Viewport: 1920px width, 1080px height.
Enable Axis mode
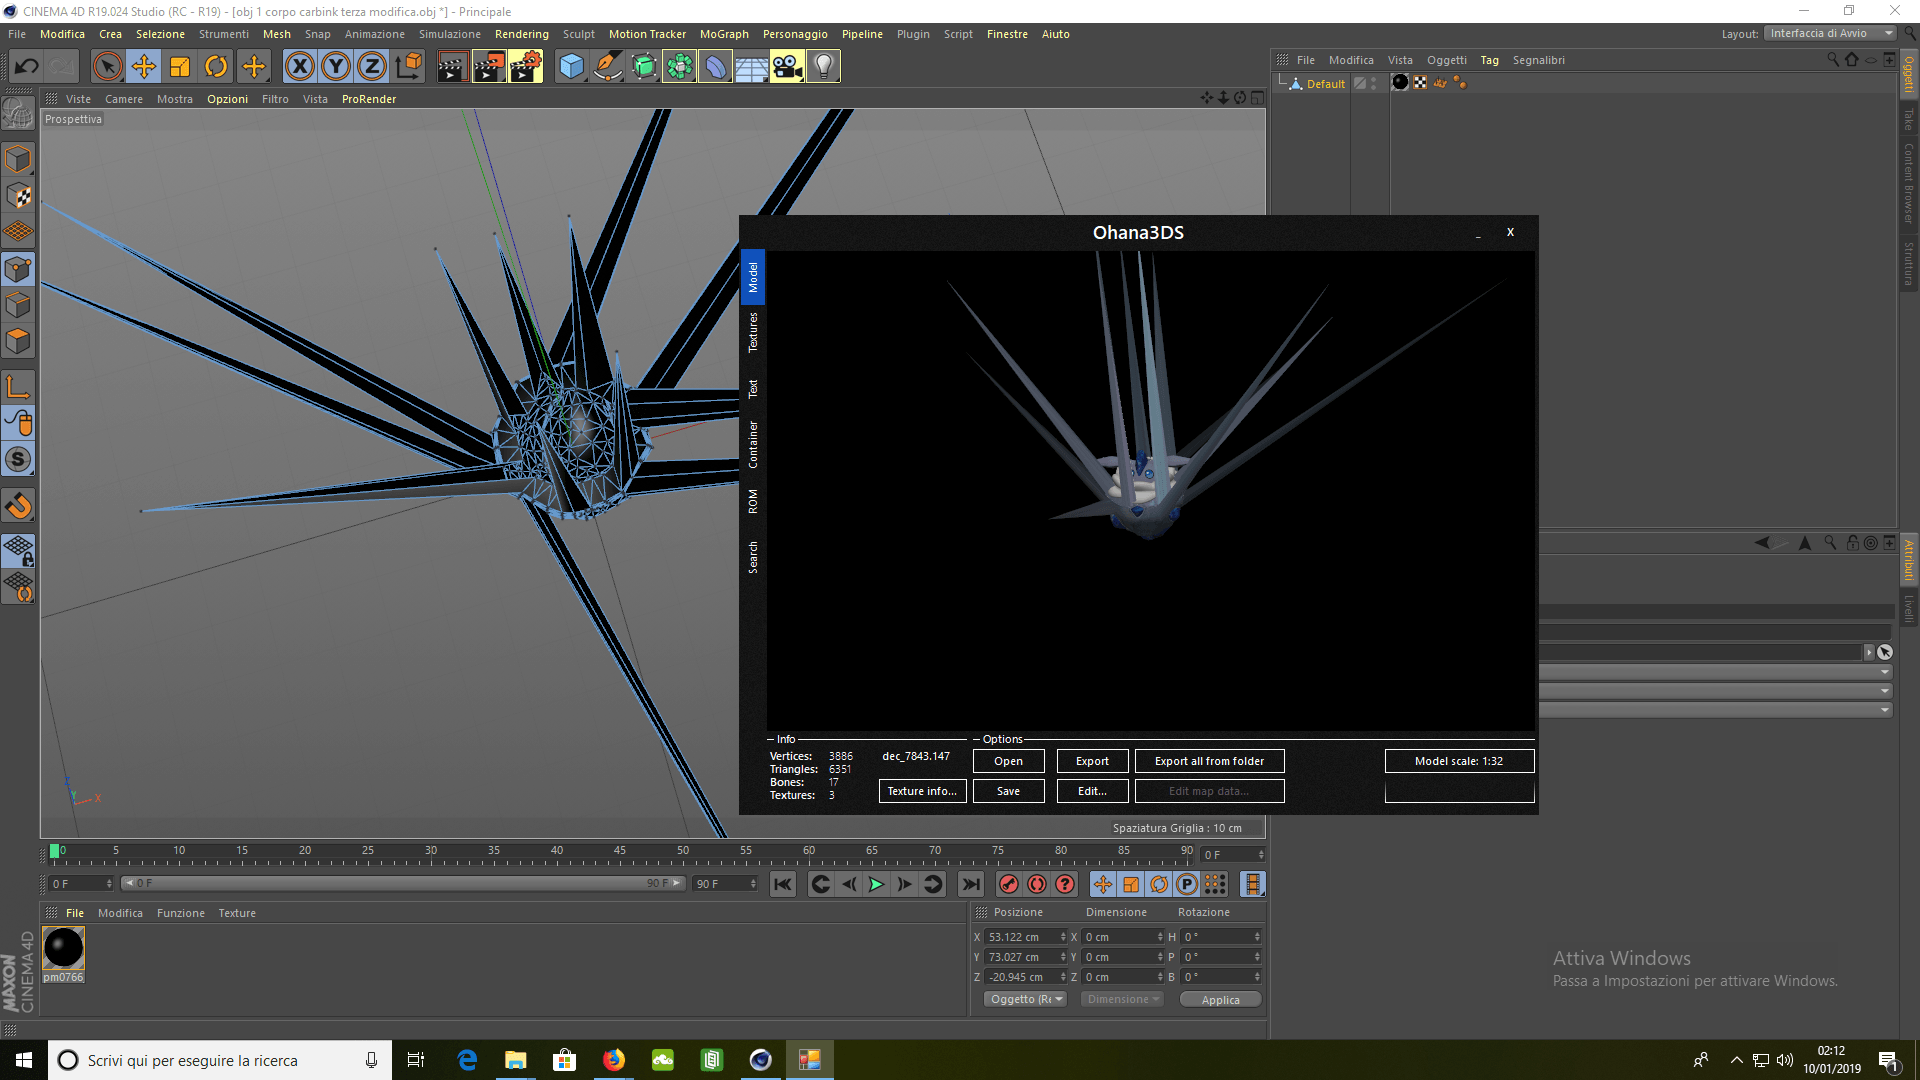point(18,386)
